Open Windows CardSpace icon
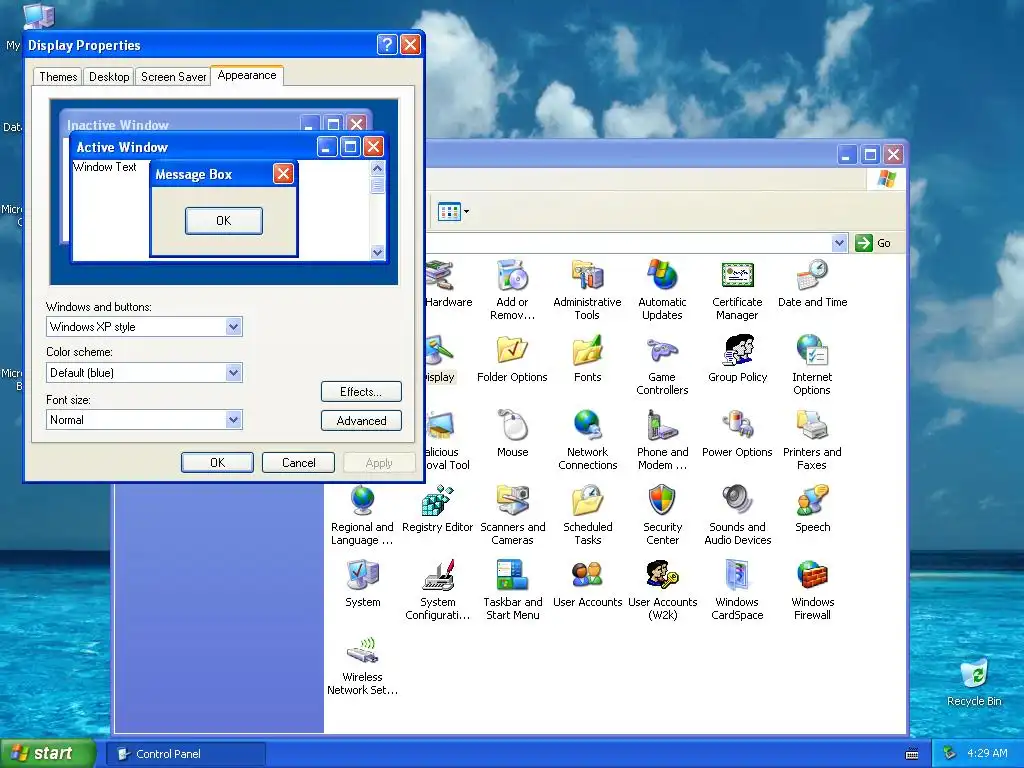This screenshot has height=768, width=1024. click(737, 577)
